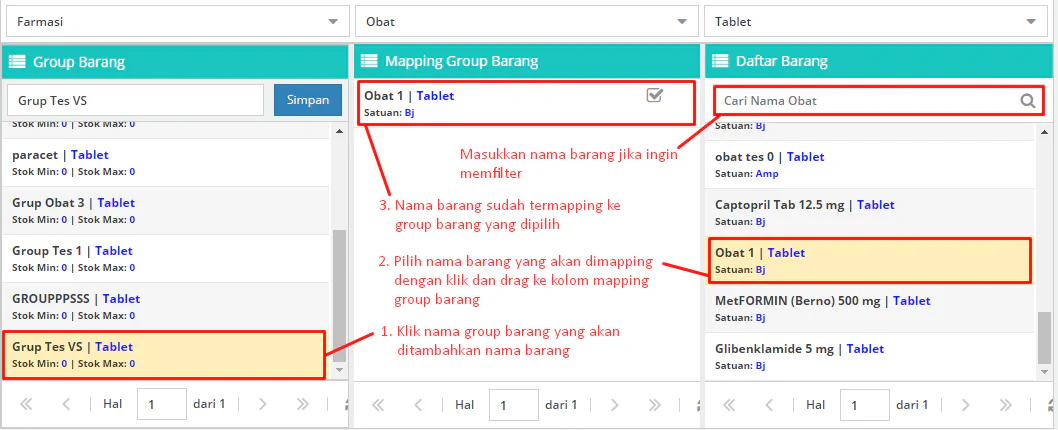This screenshot has height=430, width=1058.
Task: Click the list icon beside Group Barang header
Action: click(17, 62)
